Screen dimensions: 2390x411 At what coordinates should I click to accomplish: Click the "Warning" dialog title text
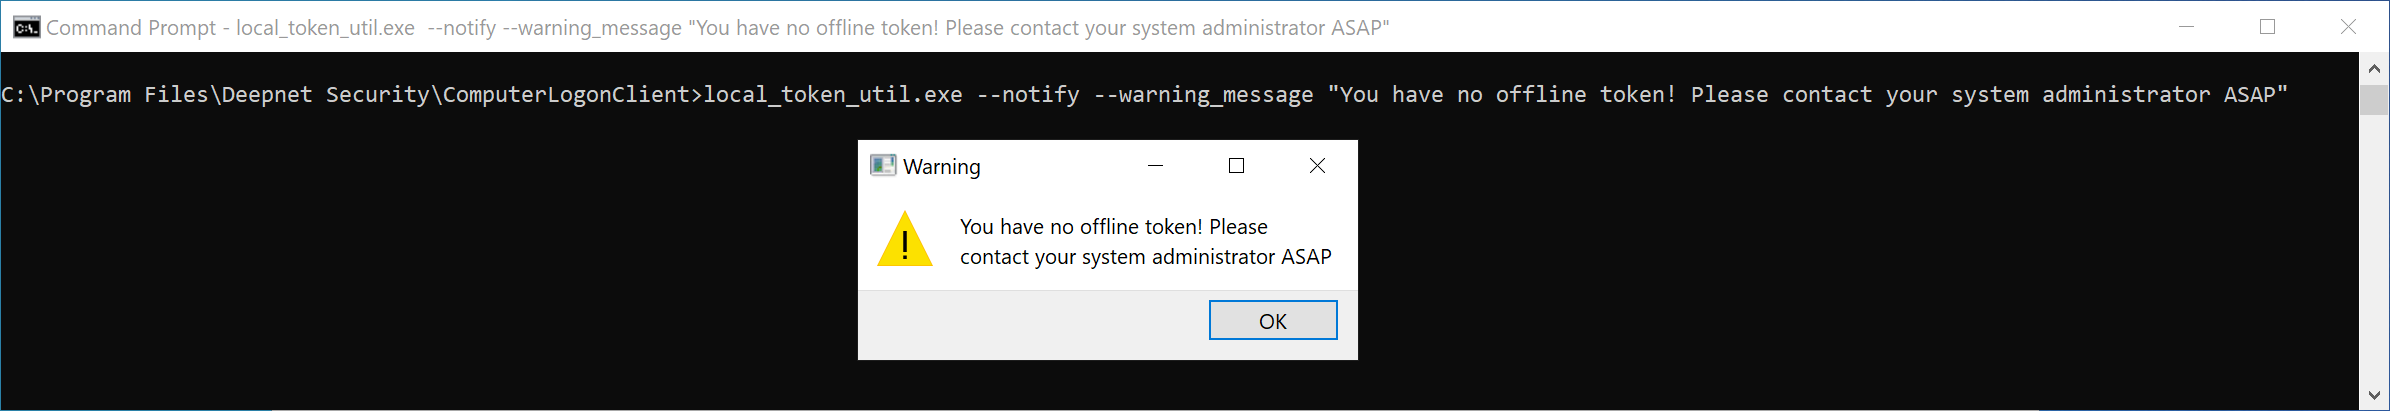point(942,167)
